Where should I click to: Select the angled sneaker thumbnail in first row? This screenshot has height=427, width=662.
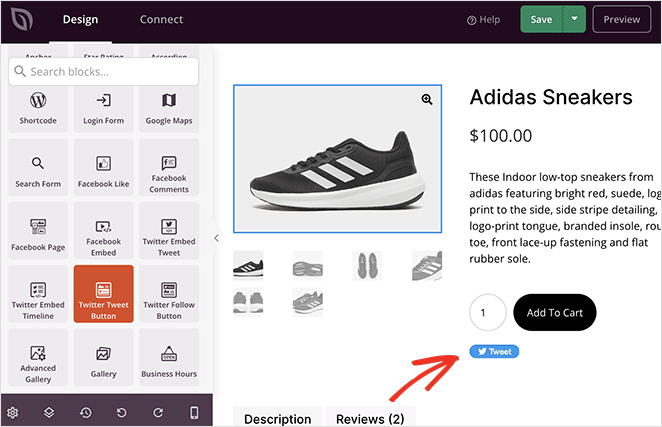coord(427,265)
